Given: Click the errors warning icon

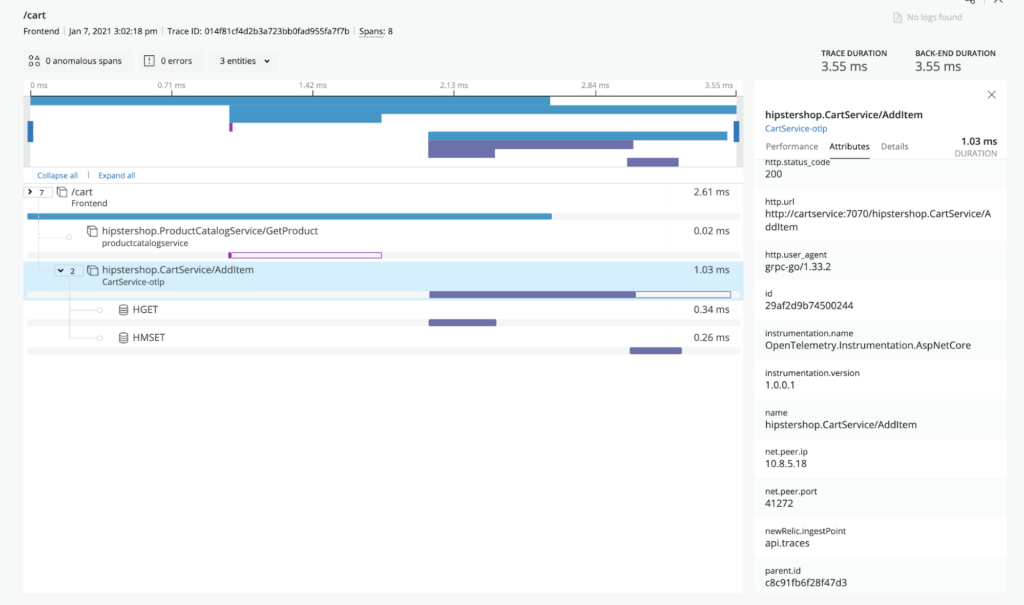Looking at the screenshot, I should point(149,61).
